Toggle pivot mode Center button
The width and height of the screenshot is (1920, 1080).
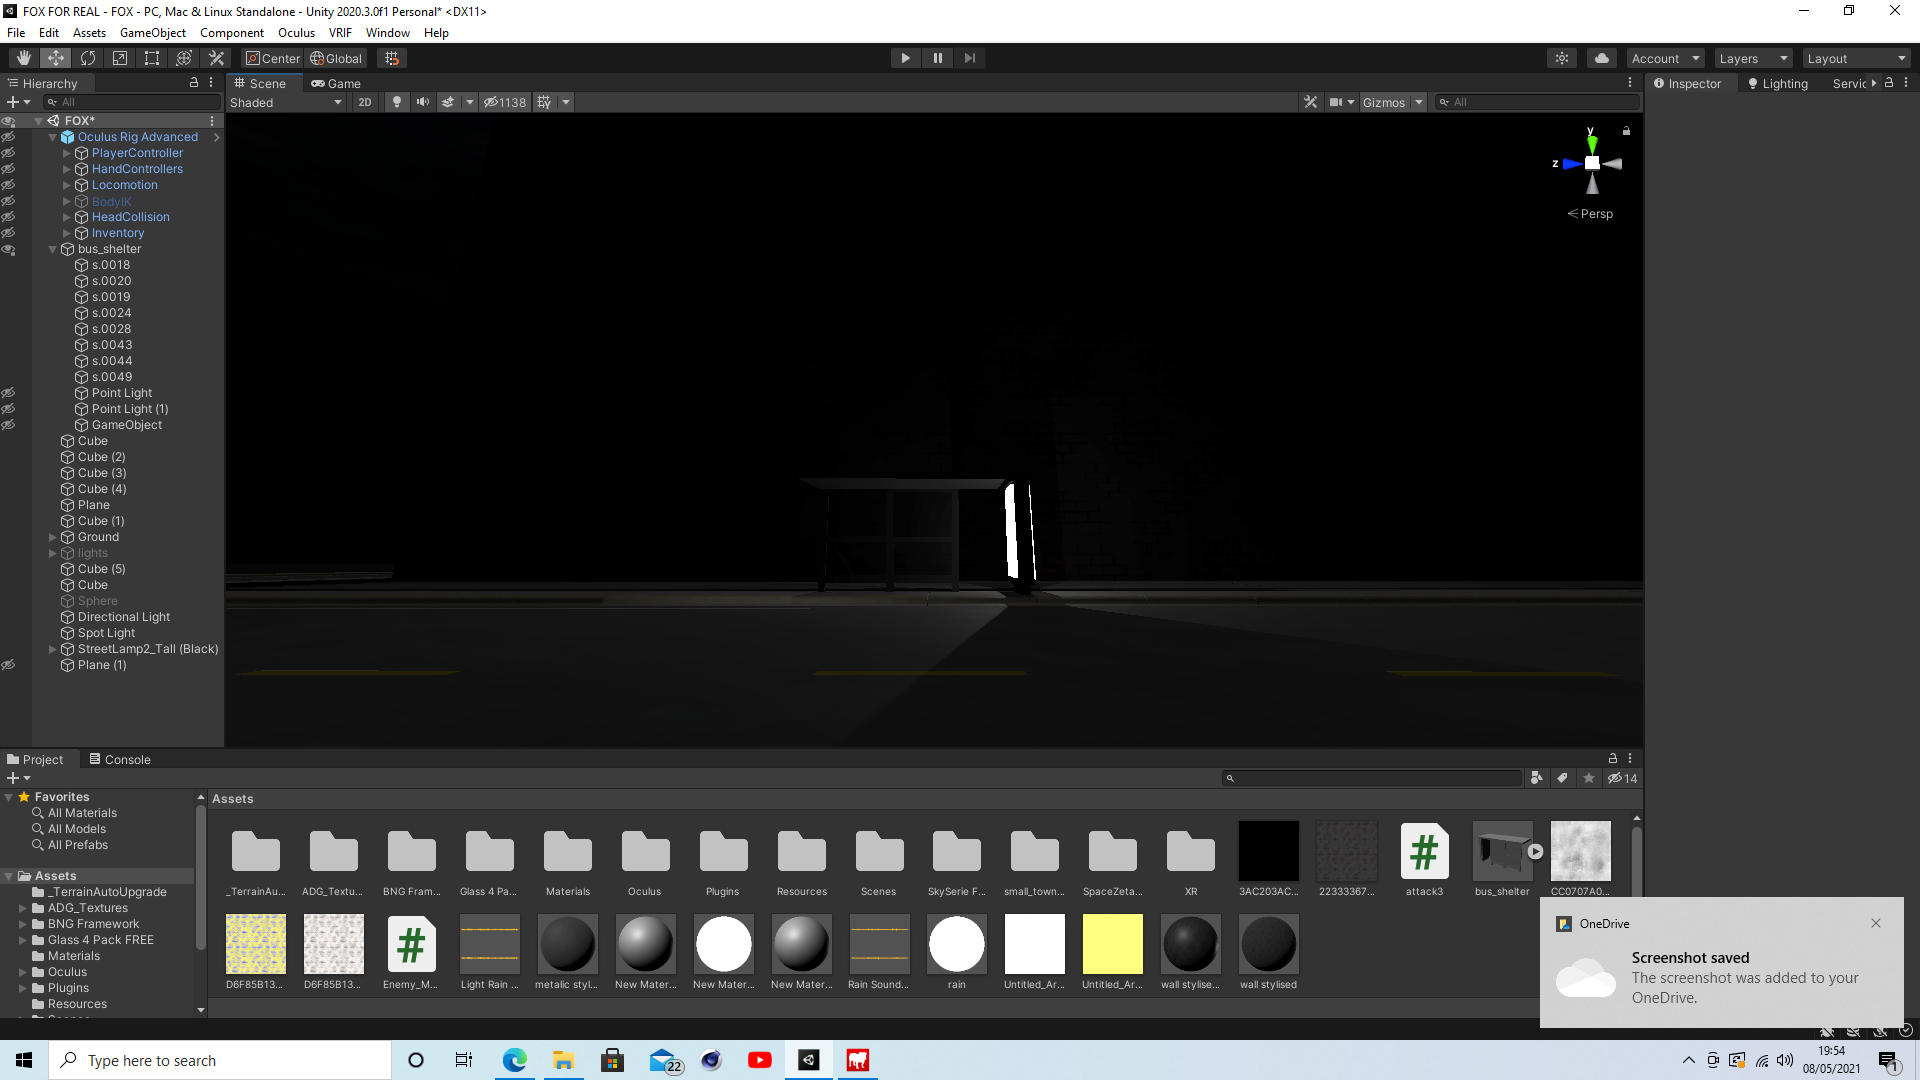tap(273, 58)
